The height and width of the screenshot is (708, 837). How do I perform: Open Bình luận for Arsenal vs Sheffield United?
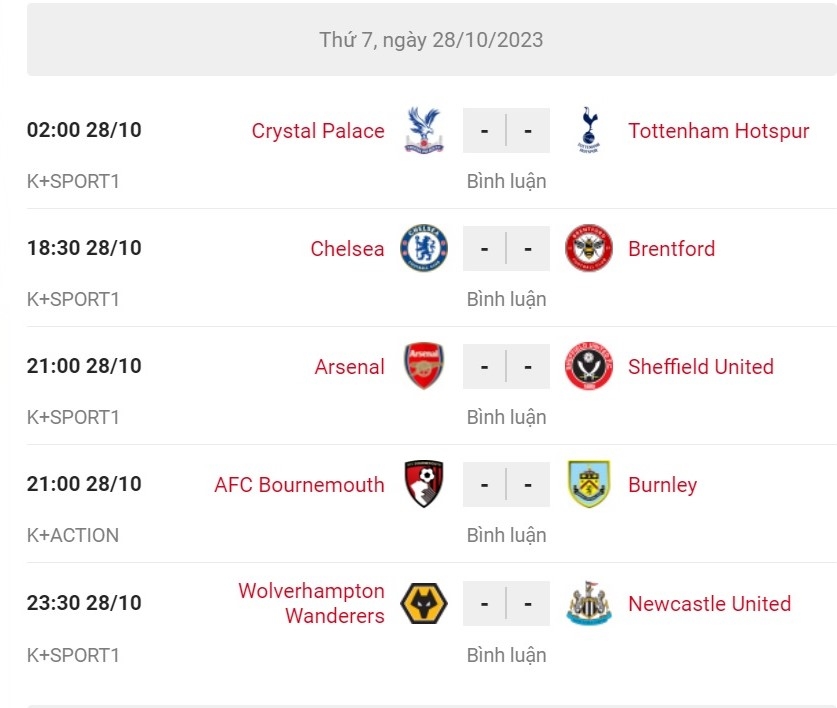click(506, 417)
